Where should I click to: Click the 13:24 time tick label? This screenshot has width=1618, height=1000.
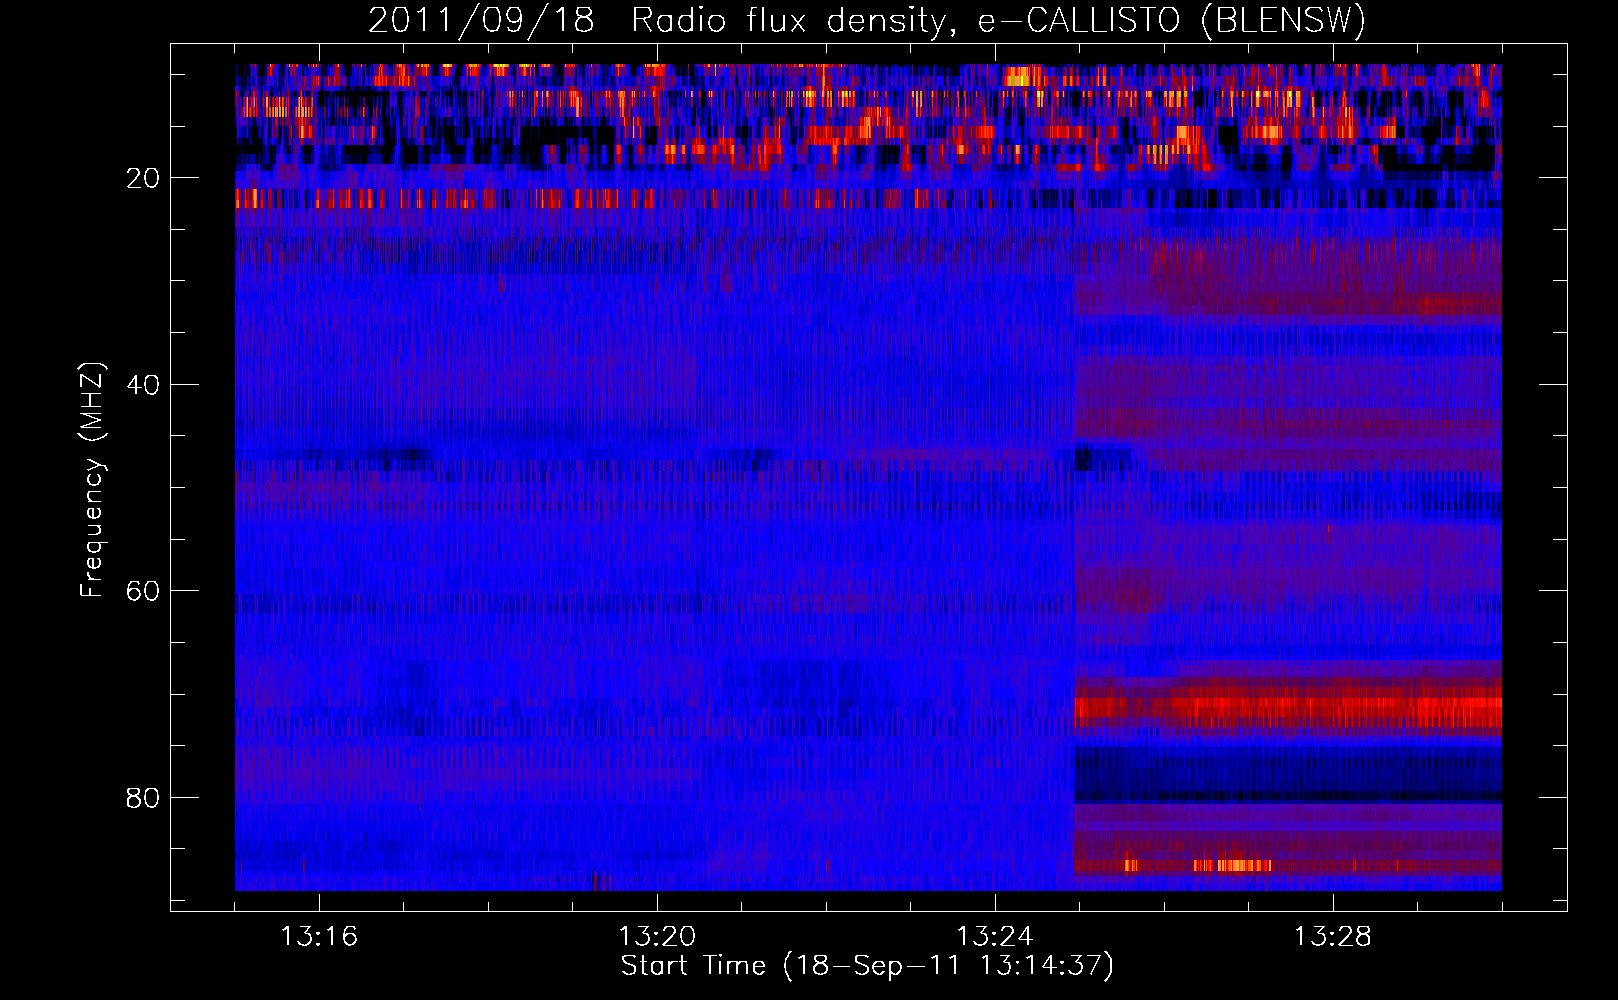click(x=995, y=937)
